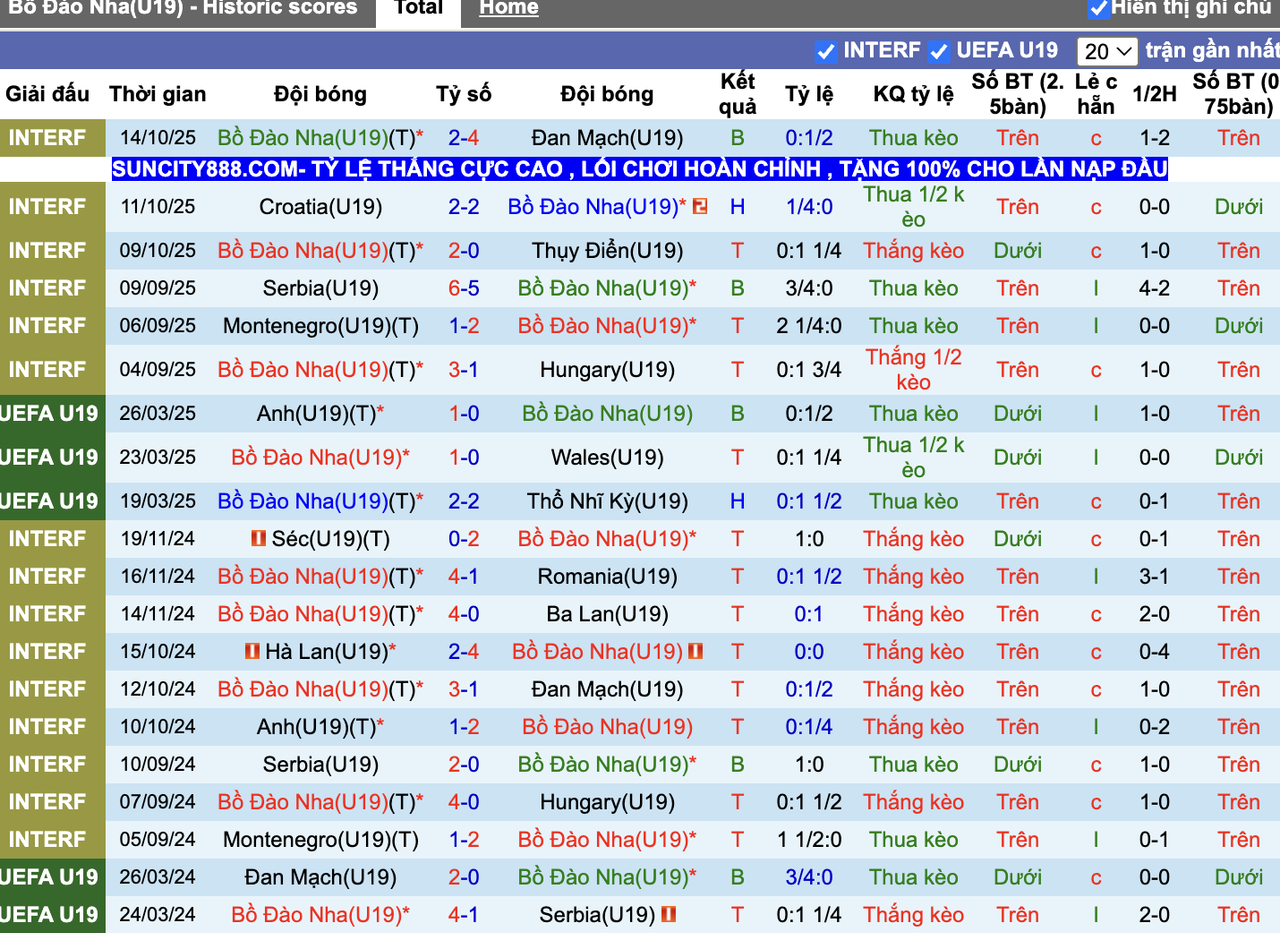Open the SUNCITY888.COM banner ad link
Screen dimensions: 1280x933
point(640,169)
